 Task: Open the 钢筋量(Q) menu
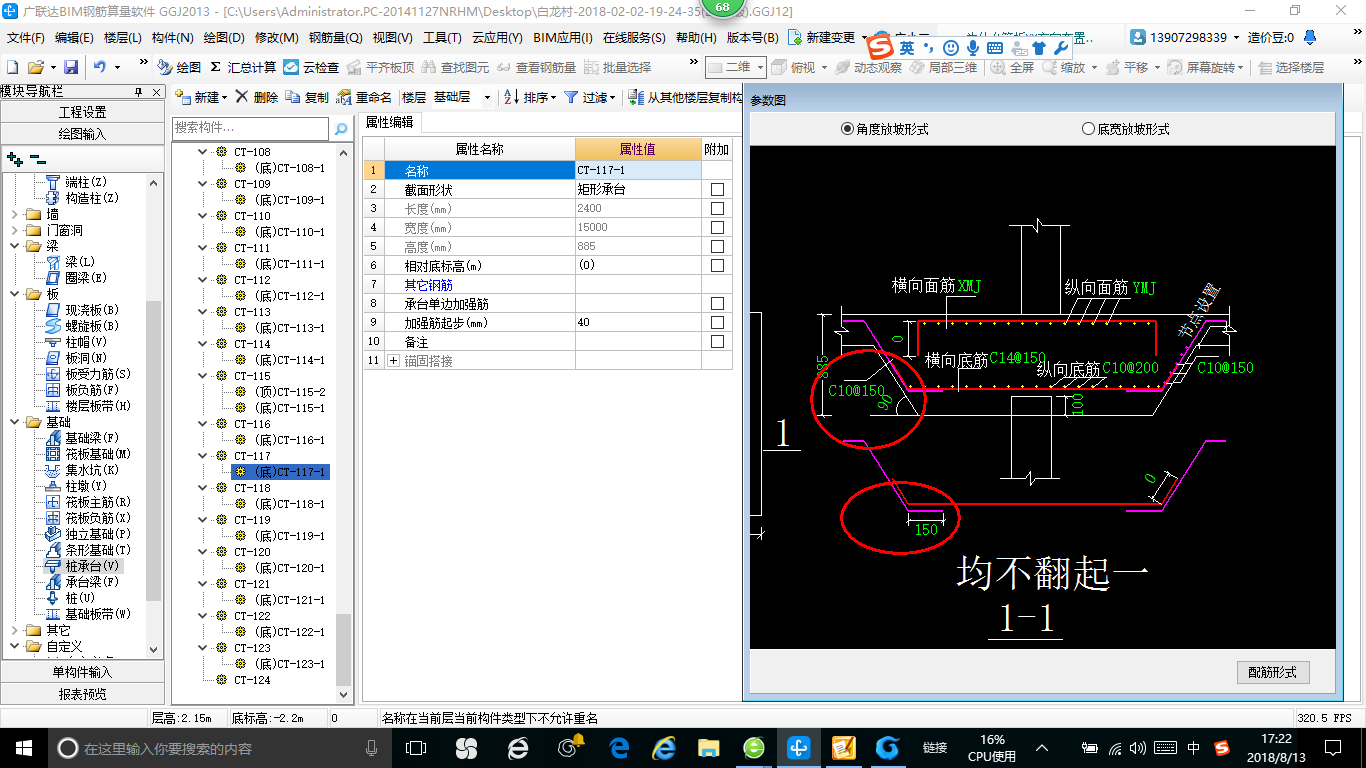tap(335, 38)
